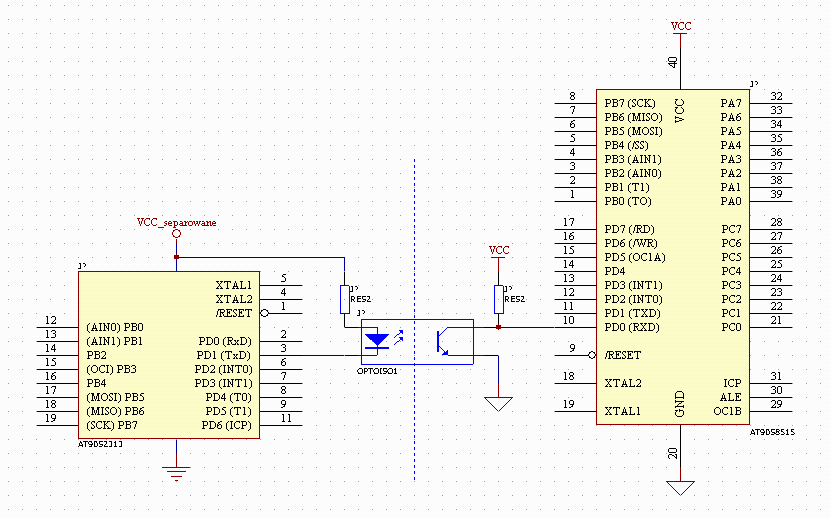Click the ground symbol below pin 20
Image resolution: width=831 pixels, height=518 pixels.
point(680,487)
